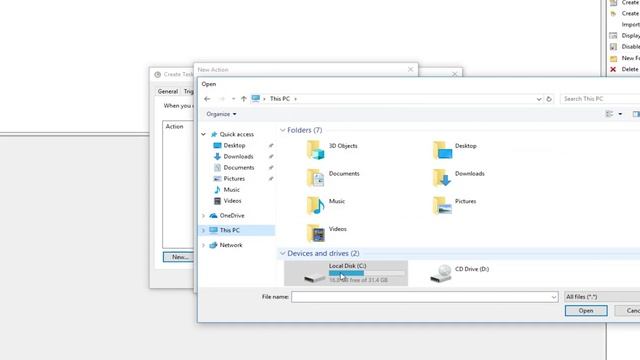Close the New Action dialog

click(x=411, y=69)
